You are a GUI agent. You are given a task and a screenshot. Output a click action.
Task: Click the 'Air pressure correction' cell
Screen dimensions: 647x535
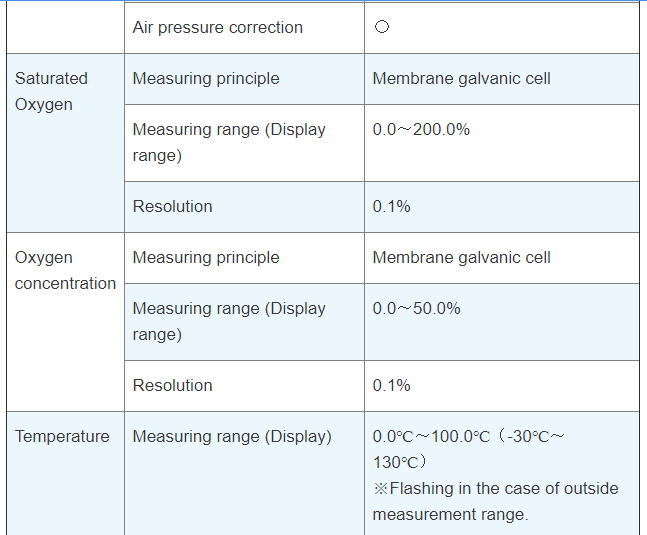(217, 28)
